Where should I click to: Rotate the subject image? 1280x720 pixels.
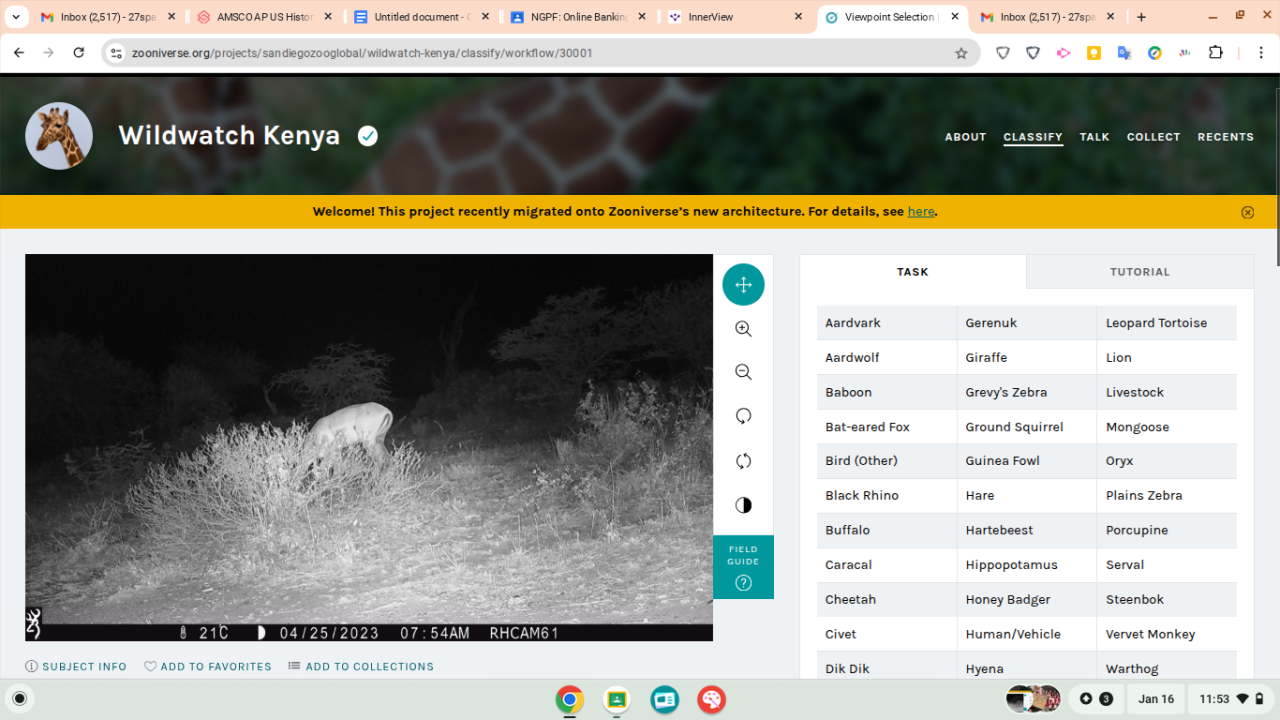click(x=743, y=416)
